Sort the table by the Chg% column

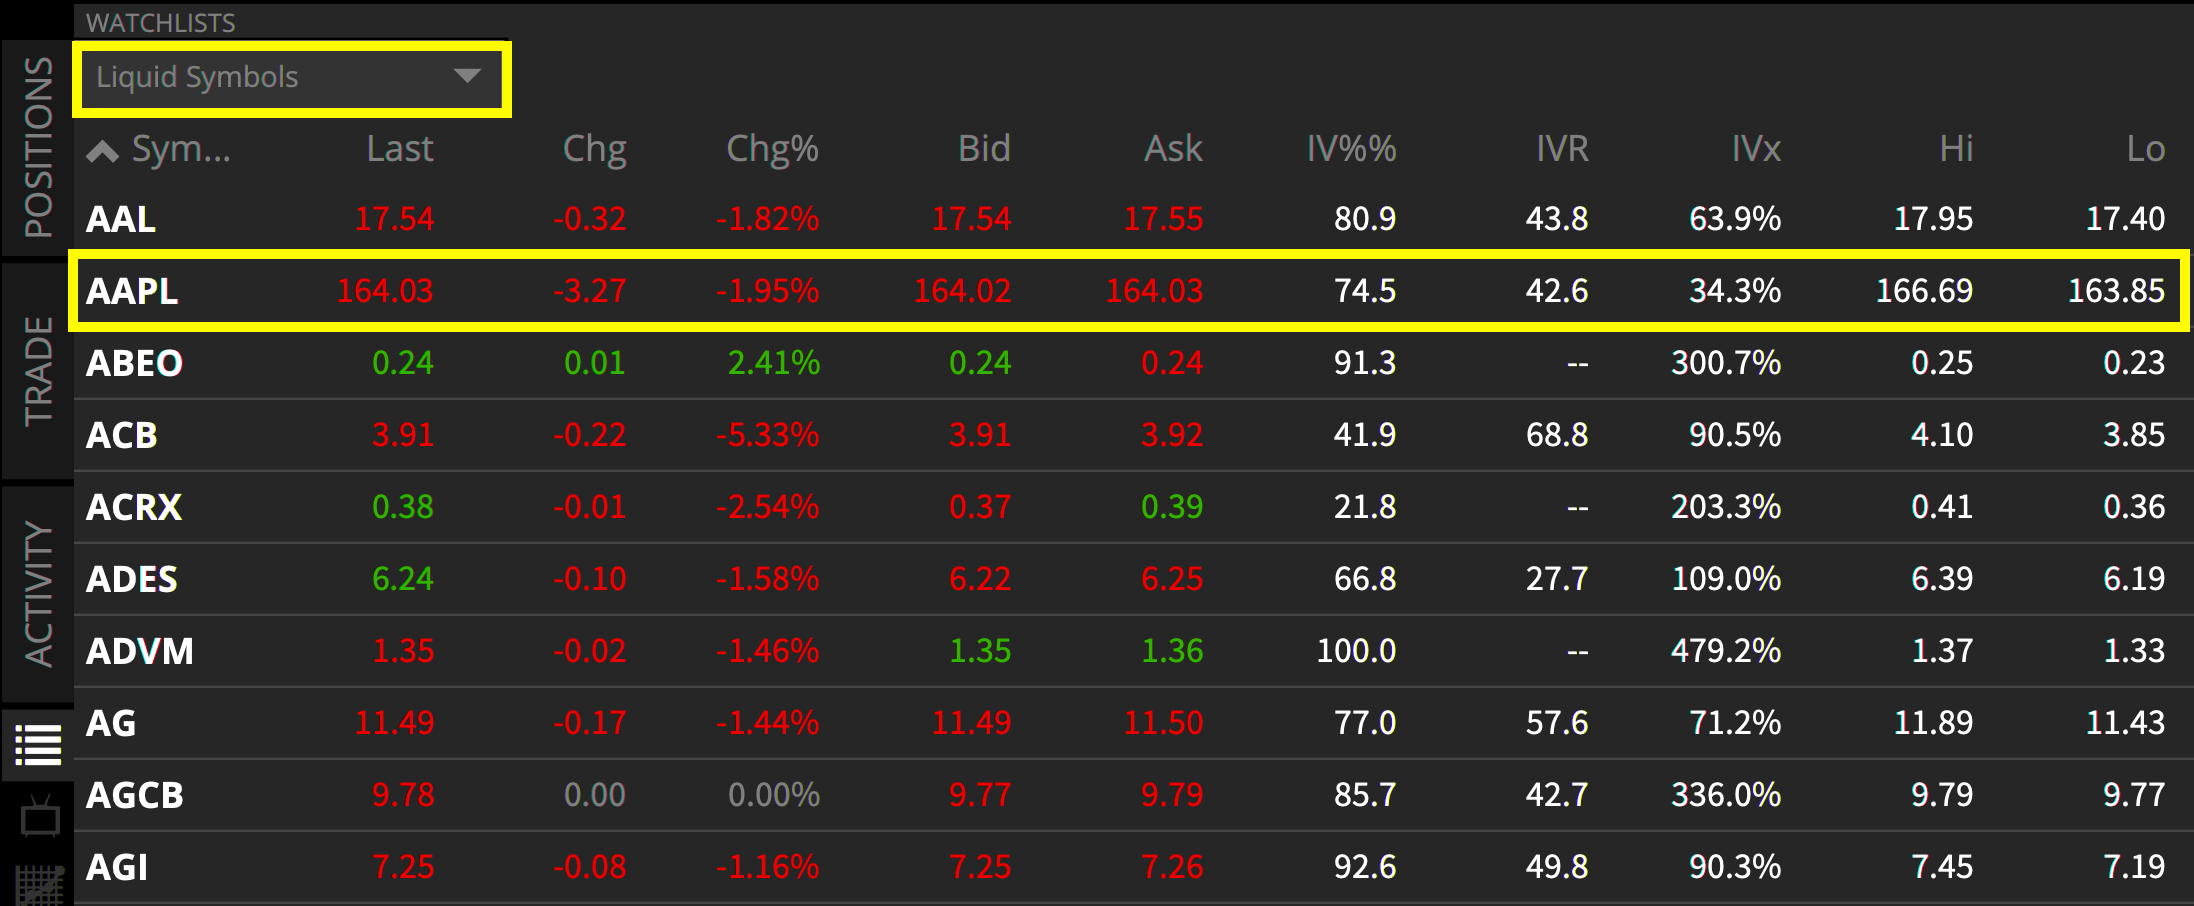coord(771,149)
